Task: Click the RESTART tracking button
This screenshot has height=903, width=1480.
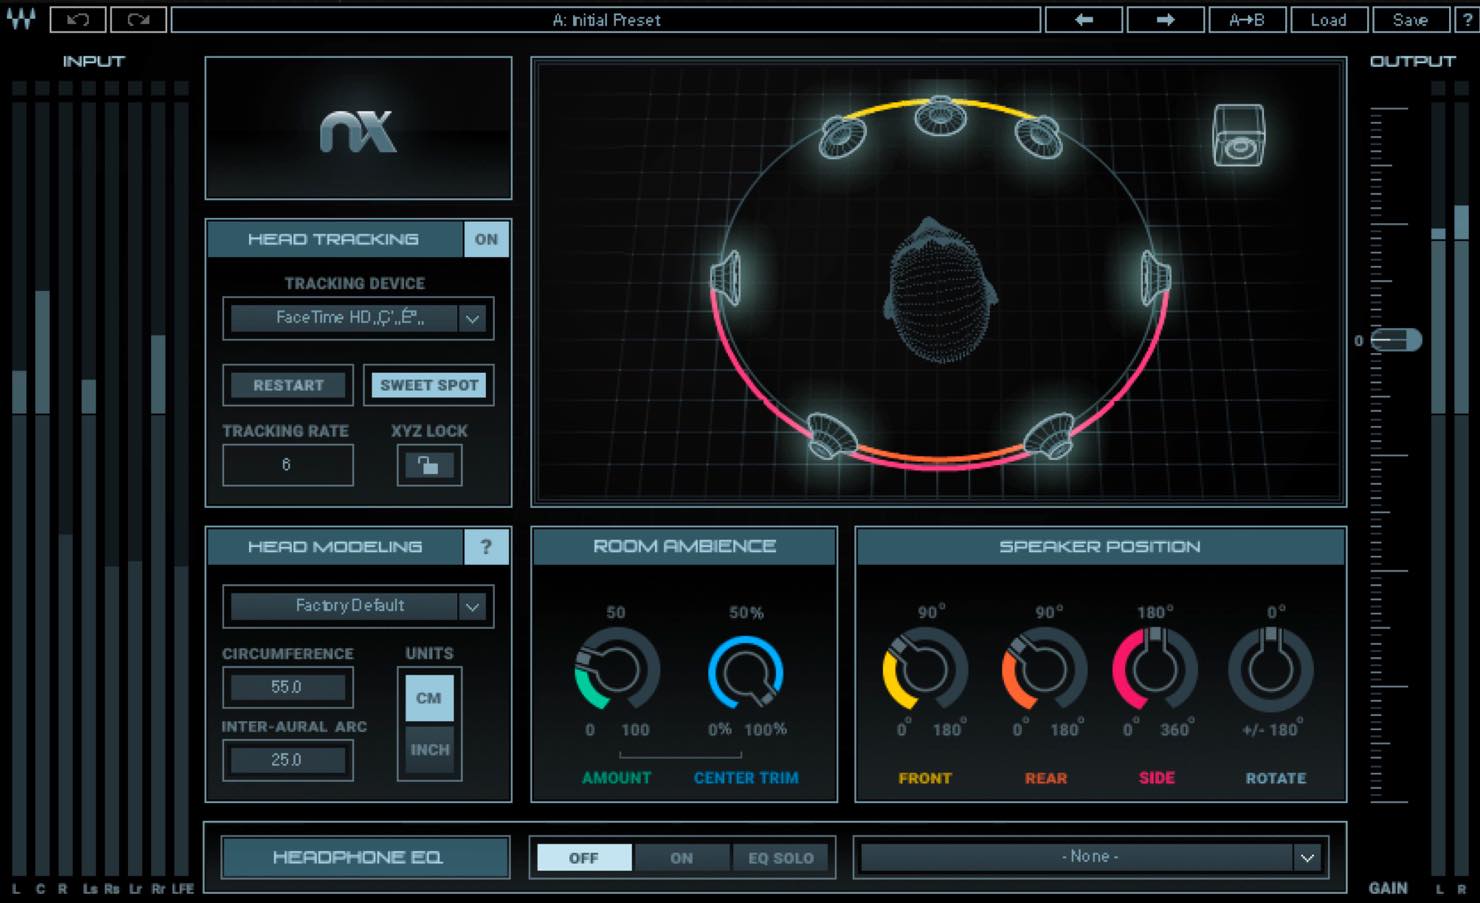Action: 288,385
